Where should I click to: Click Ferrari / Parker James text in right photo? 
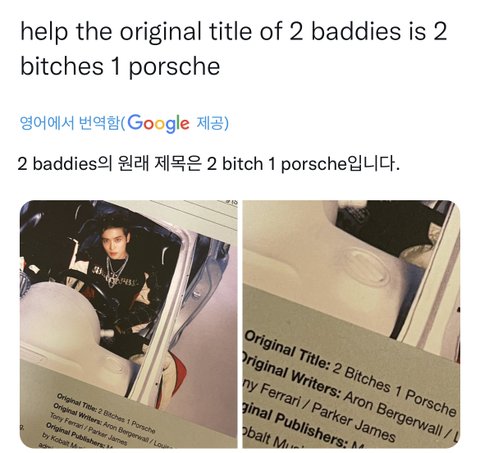(x=327, y=412)
